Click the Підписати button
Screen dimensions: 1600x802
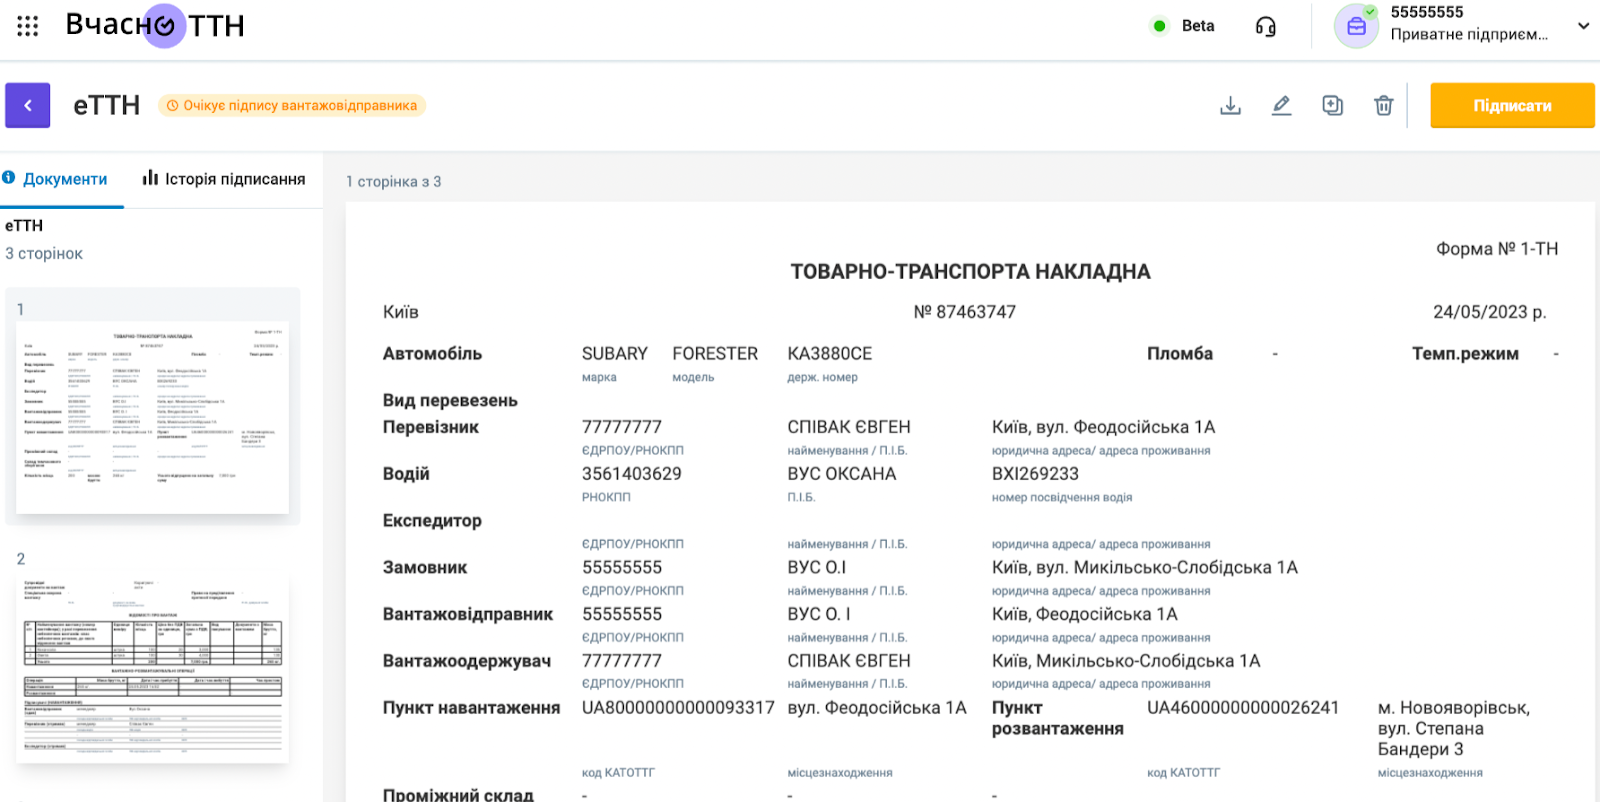click(1512, 105)
